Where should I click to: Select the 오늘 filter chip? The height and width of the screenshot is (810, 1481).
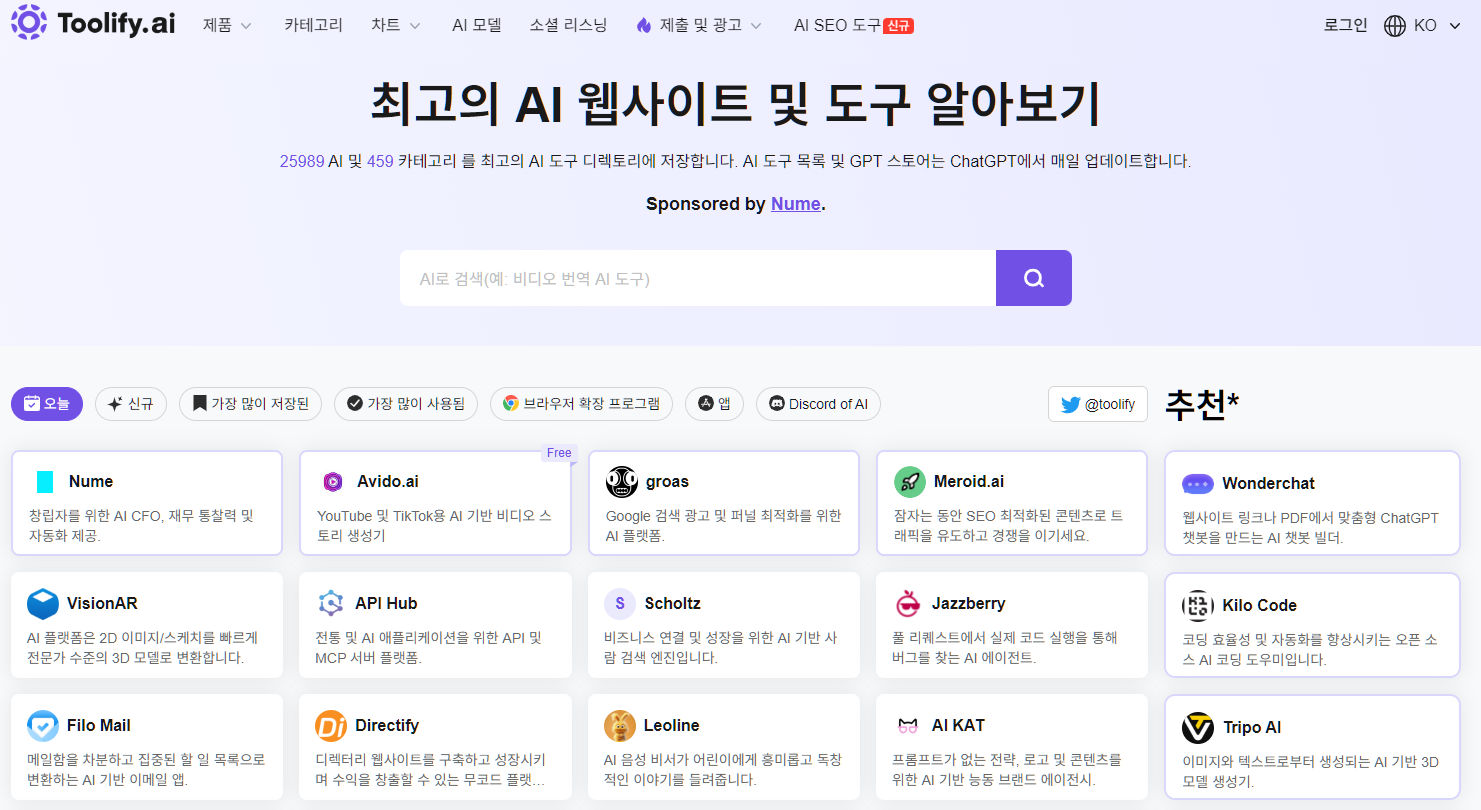pyautogui.click(x=47, y=404)
